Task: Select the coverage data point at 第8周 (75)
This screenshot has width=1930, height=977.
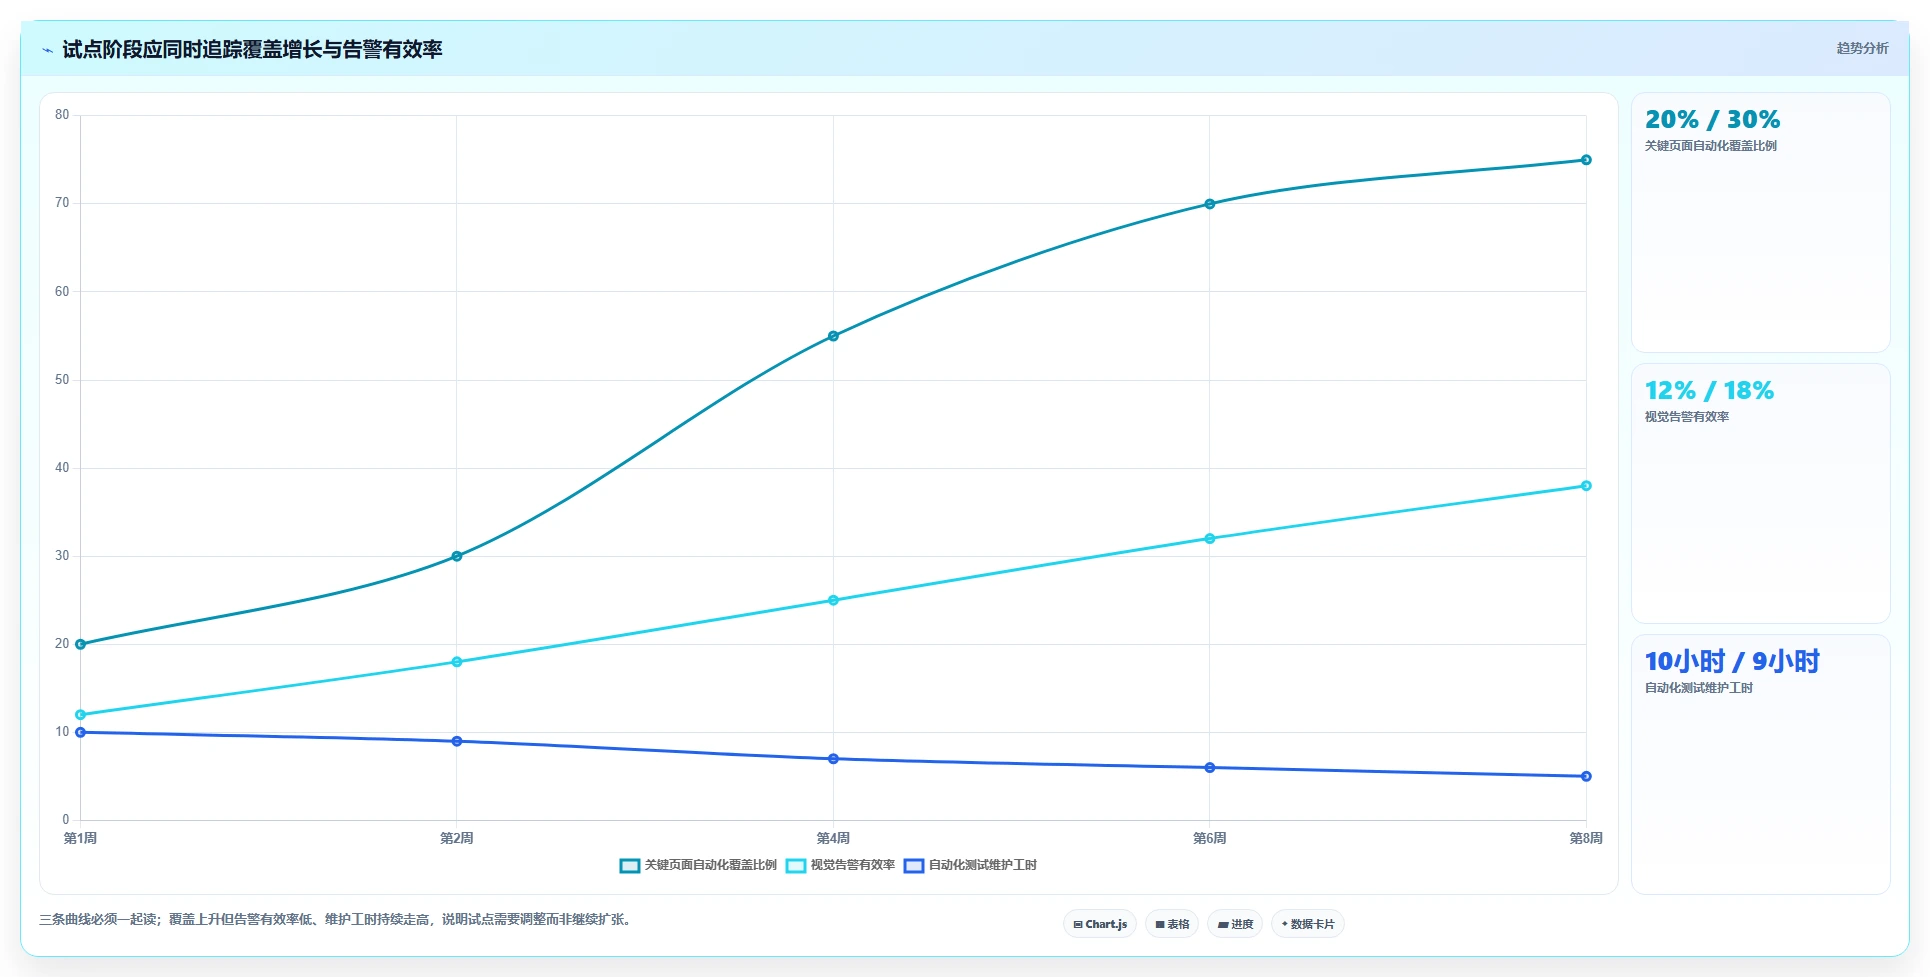Action: click(x=1586, y=160)
